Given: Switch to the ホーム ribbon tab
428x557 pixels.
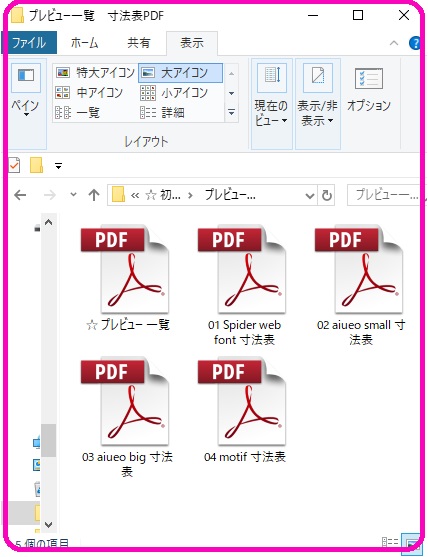Looking at the screenshot, I should pos(84,43).
